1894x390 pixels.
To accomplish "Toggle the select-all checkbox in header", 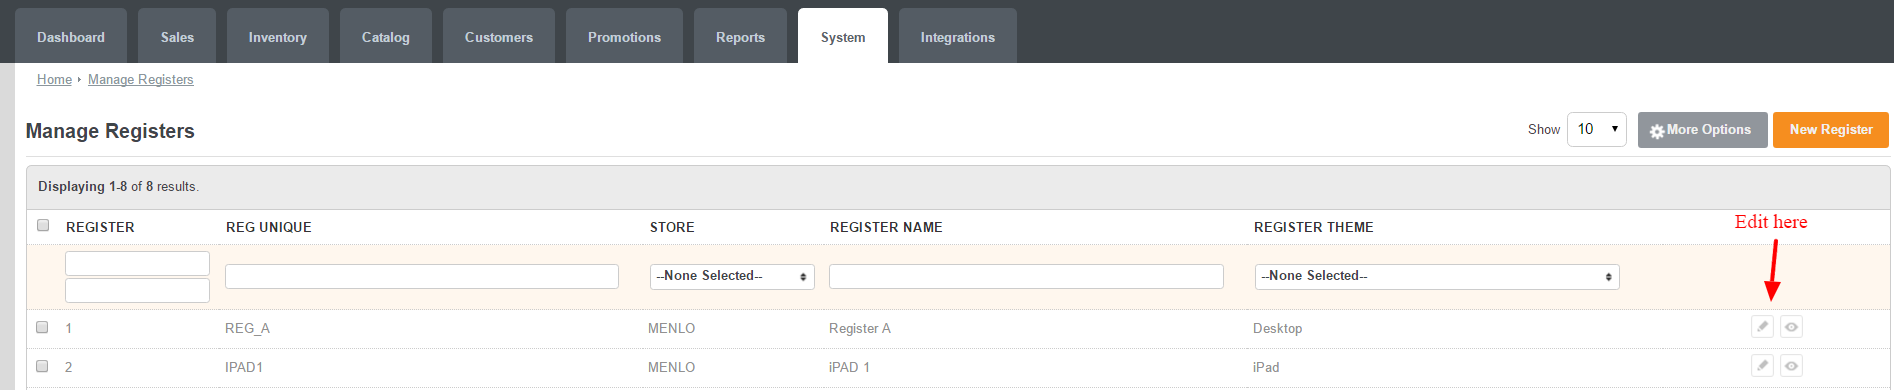I will pos(43,225).
